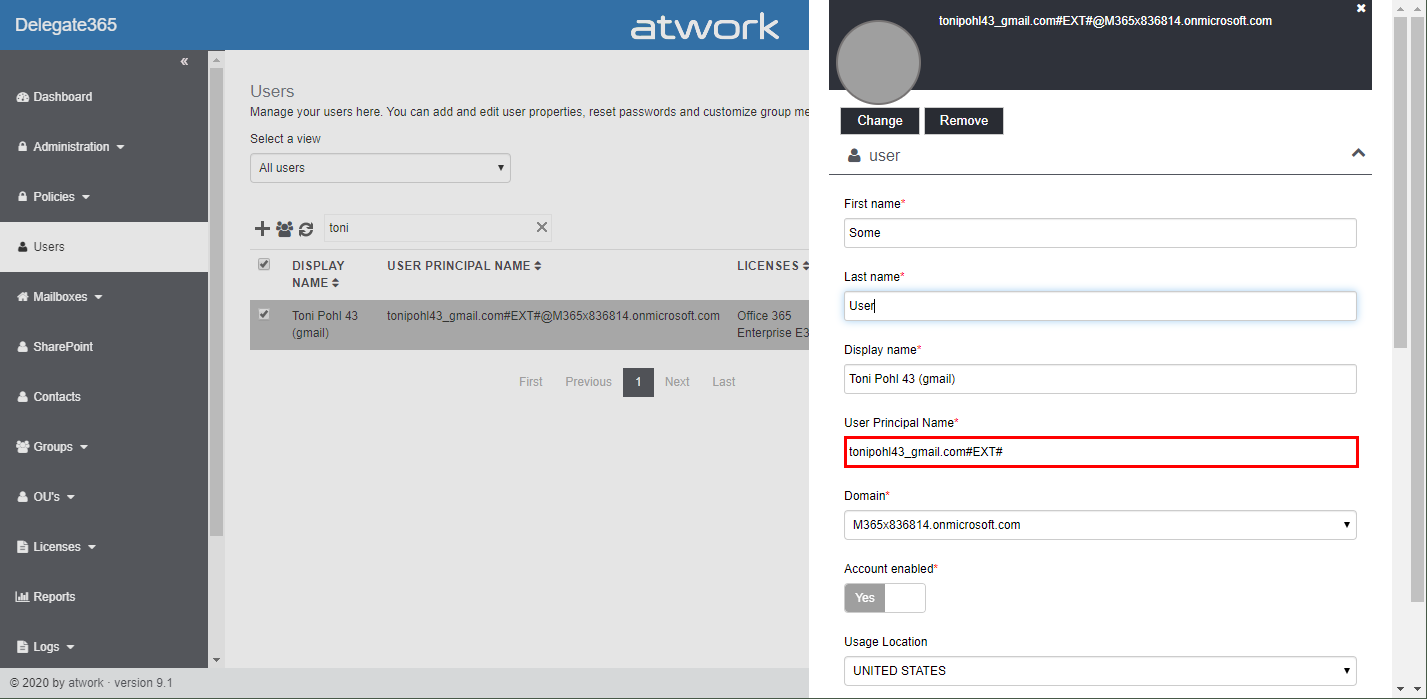Click the sidebar vertical scrollbar
Screen dimensions: 1427x699
tap(217, 303)
